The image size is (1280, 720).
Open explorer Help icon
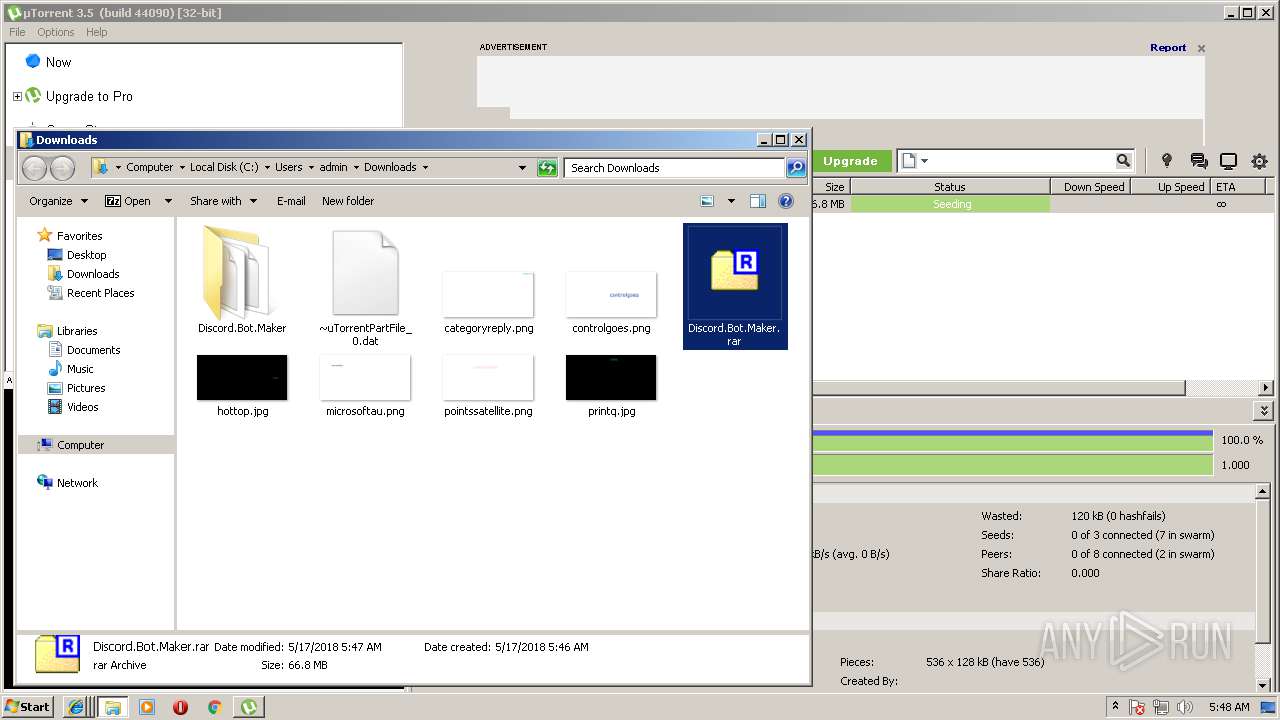pyautogui.click(x=786, y=201)
